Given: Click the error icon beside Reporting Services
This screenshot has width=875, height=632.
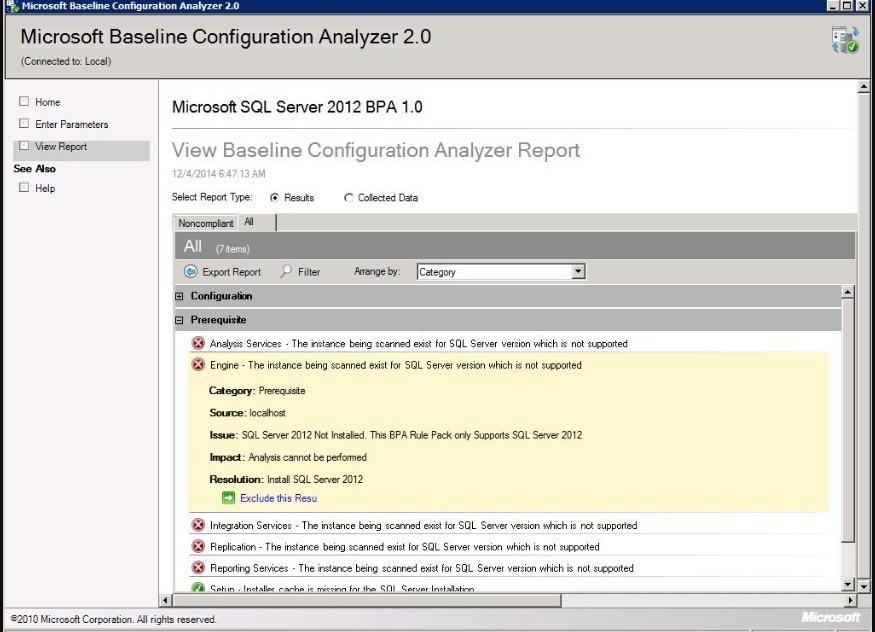Looking at the screenshot, I should tap(198, 567).
